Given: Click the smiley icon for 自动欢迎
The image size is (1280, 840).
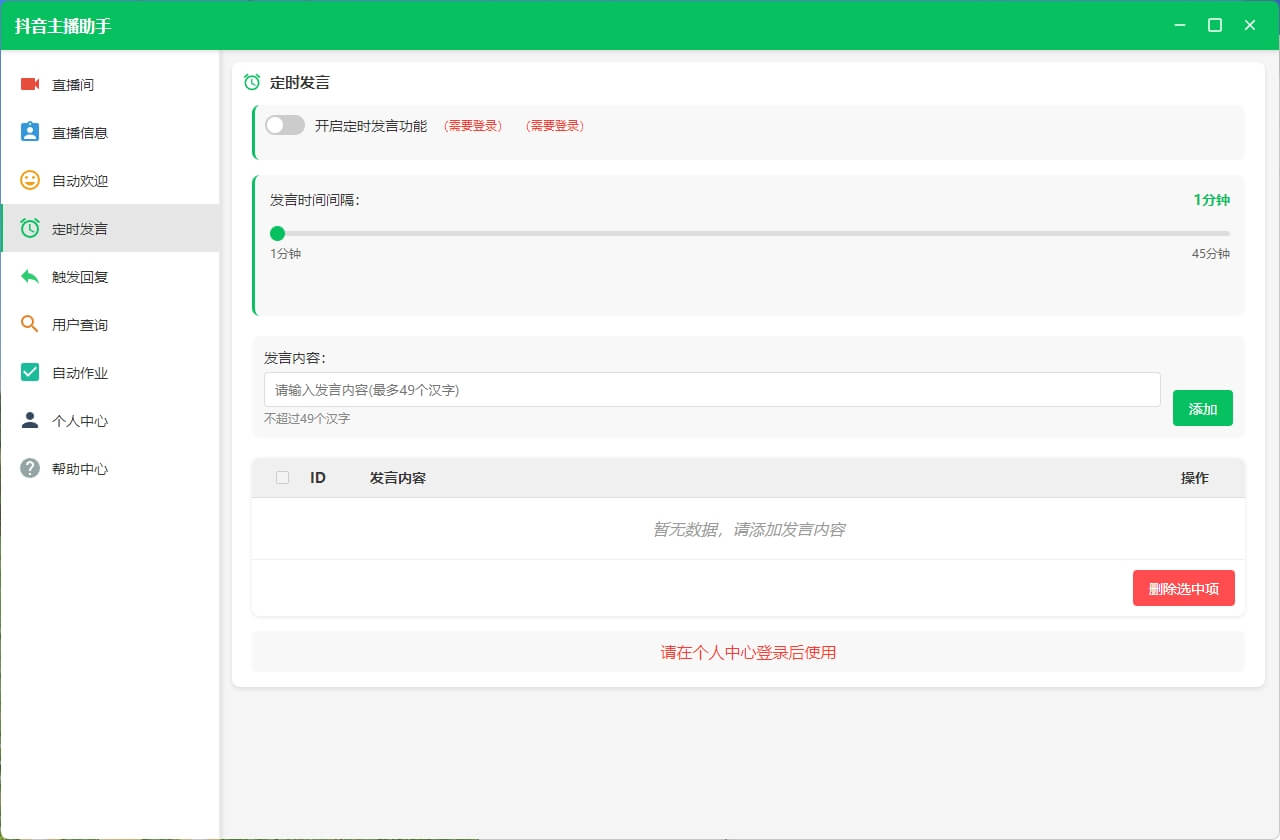Looking at the screenshot, I should [x=30, y=180].
